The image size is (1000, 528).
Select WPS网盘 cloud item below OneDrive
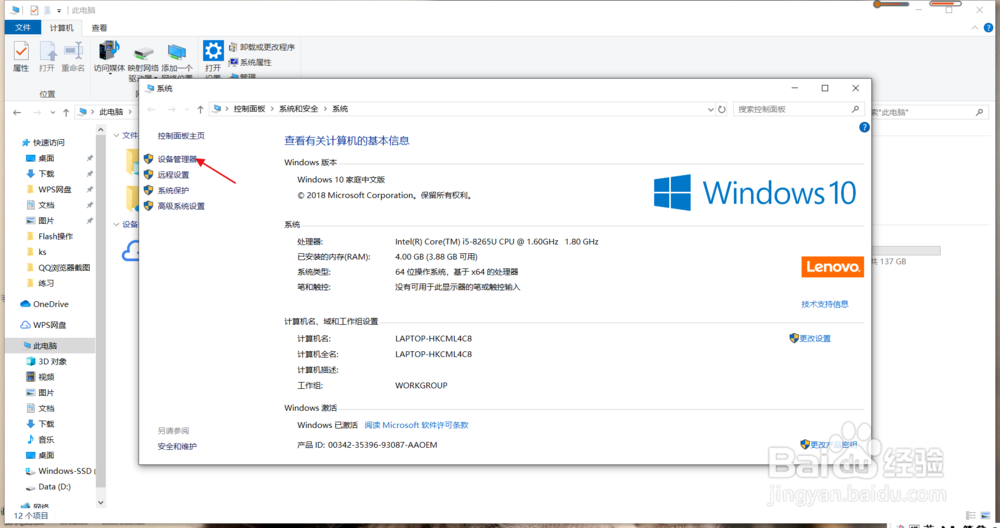(x=50, y=325)
